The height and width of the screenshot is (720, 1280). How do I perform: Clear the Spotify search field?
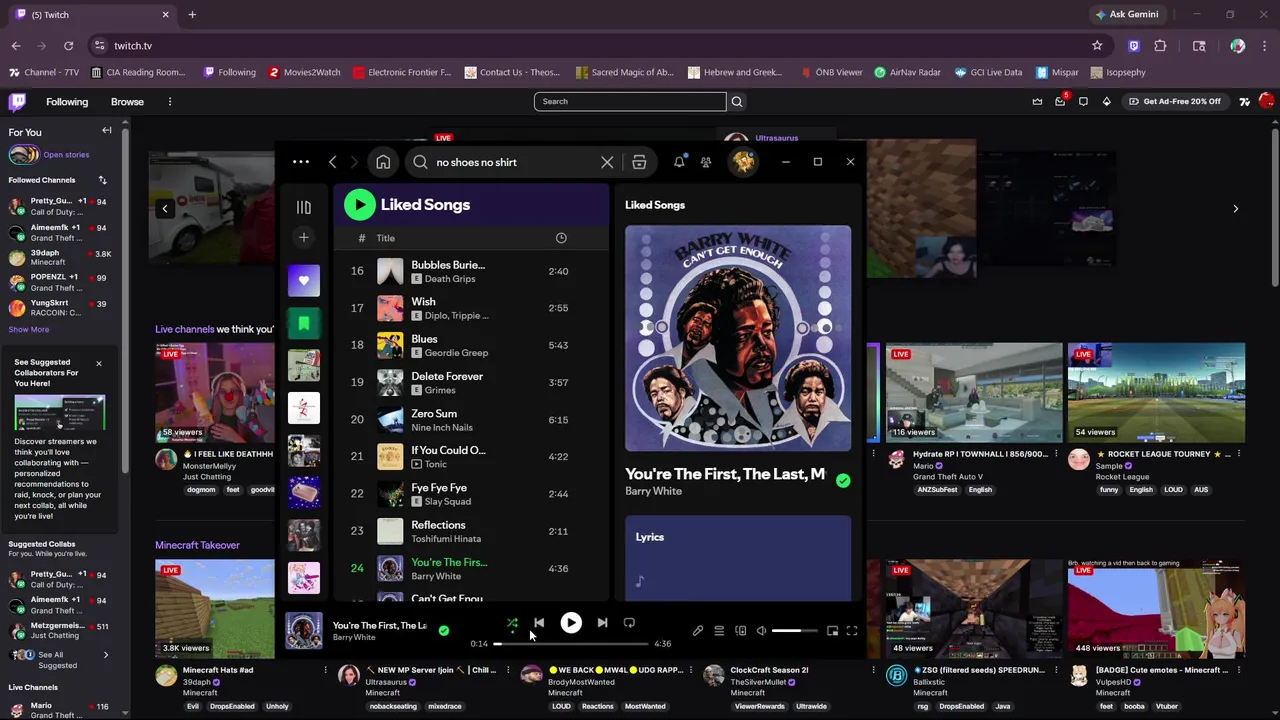pyautogui.click(x=607, y=162)
